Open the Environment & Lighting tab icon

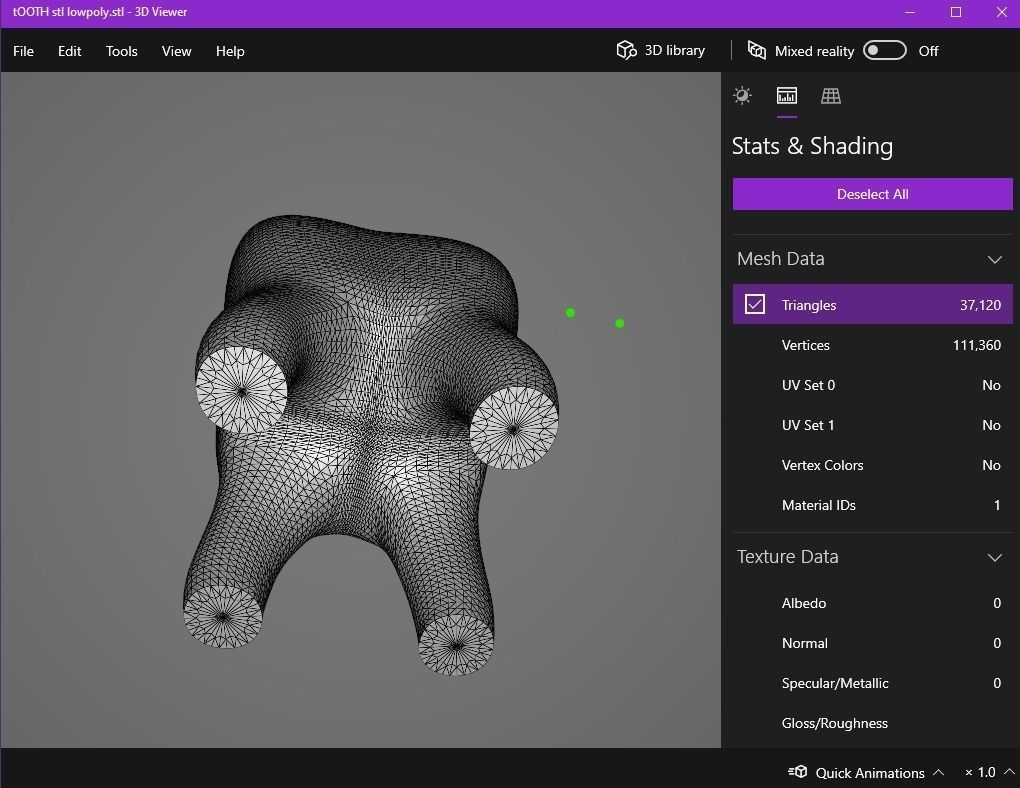742,96
